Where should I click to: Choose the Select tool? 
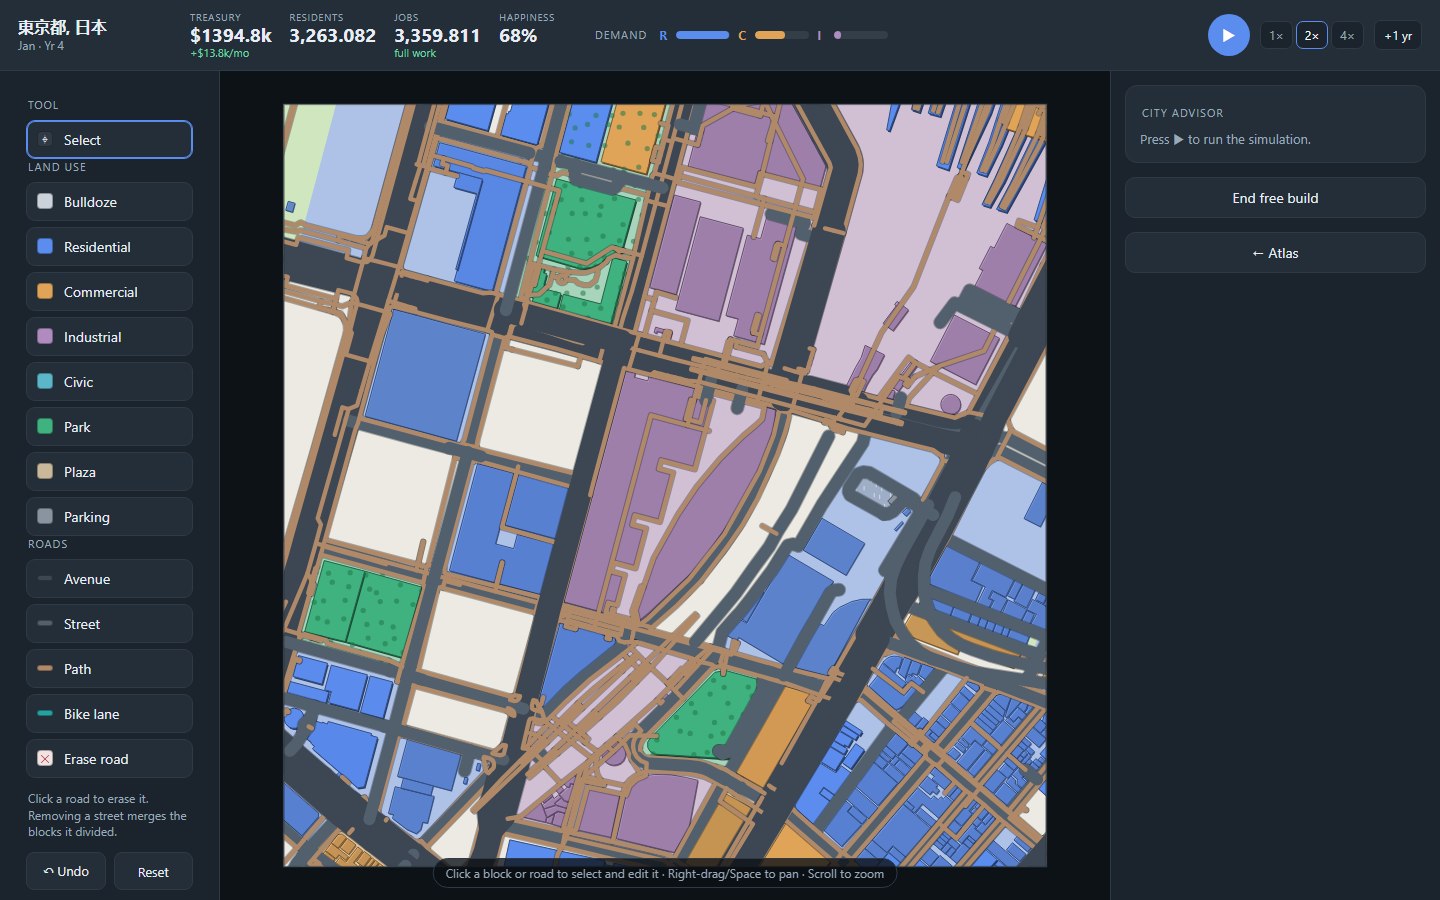(x=109, y=140)
